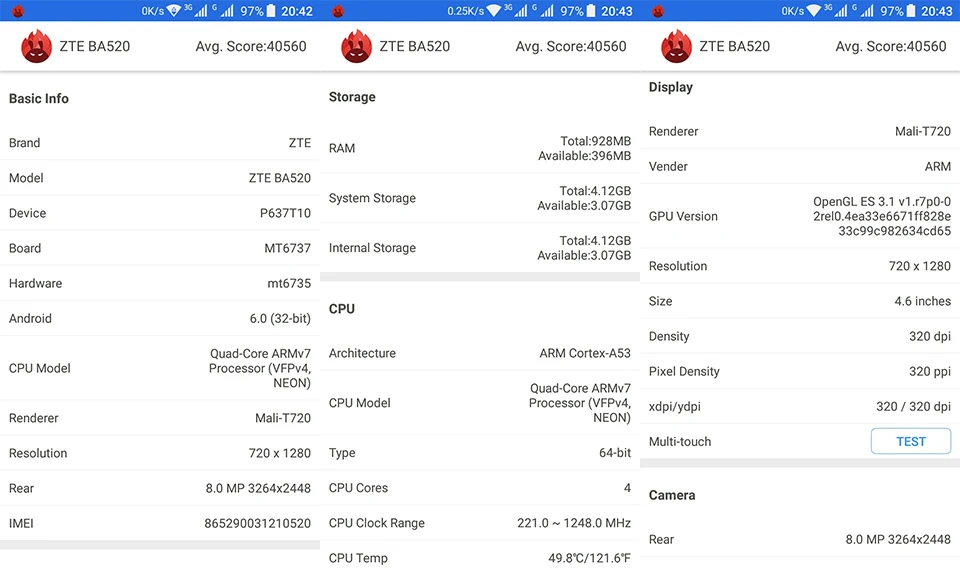Open AnTuTu notification icon in Storage screen status bar
Image resolution: width=960 pixels, height=569 pixels.
(x=338, y=11)
